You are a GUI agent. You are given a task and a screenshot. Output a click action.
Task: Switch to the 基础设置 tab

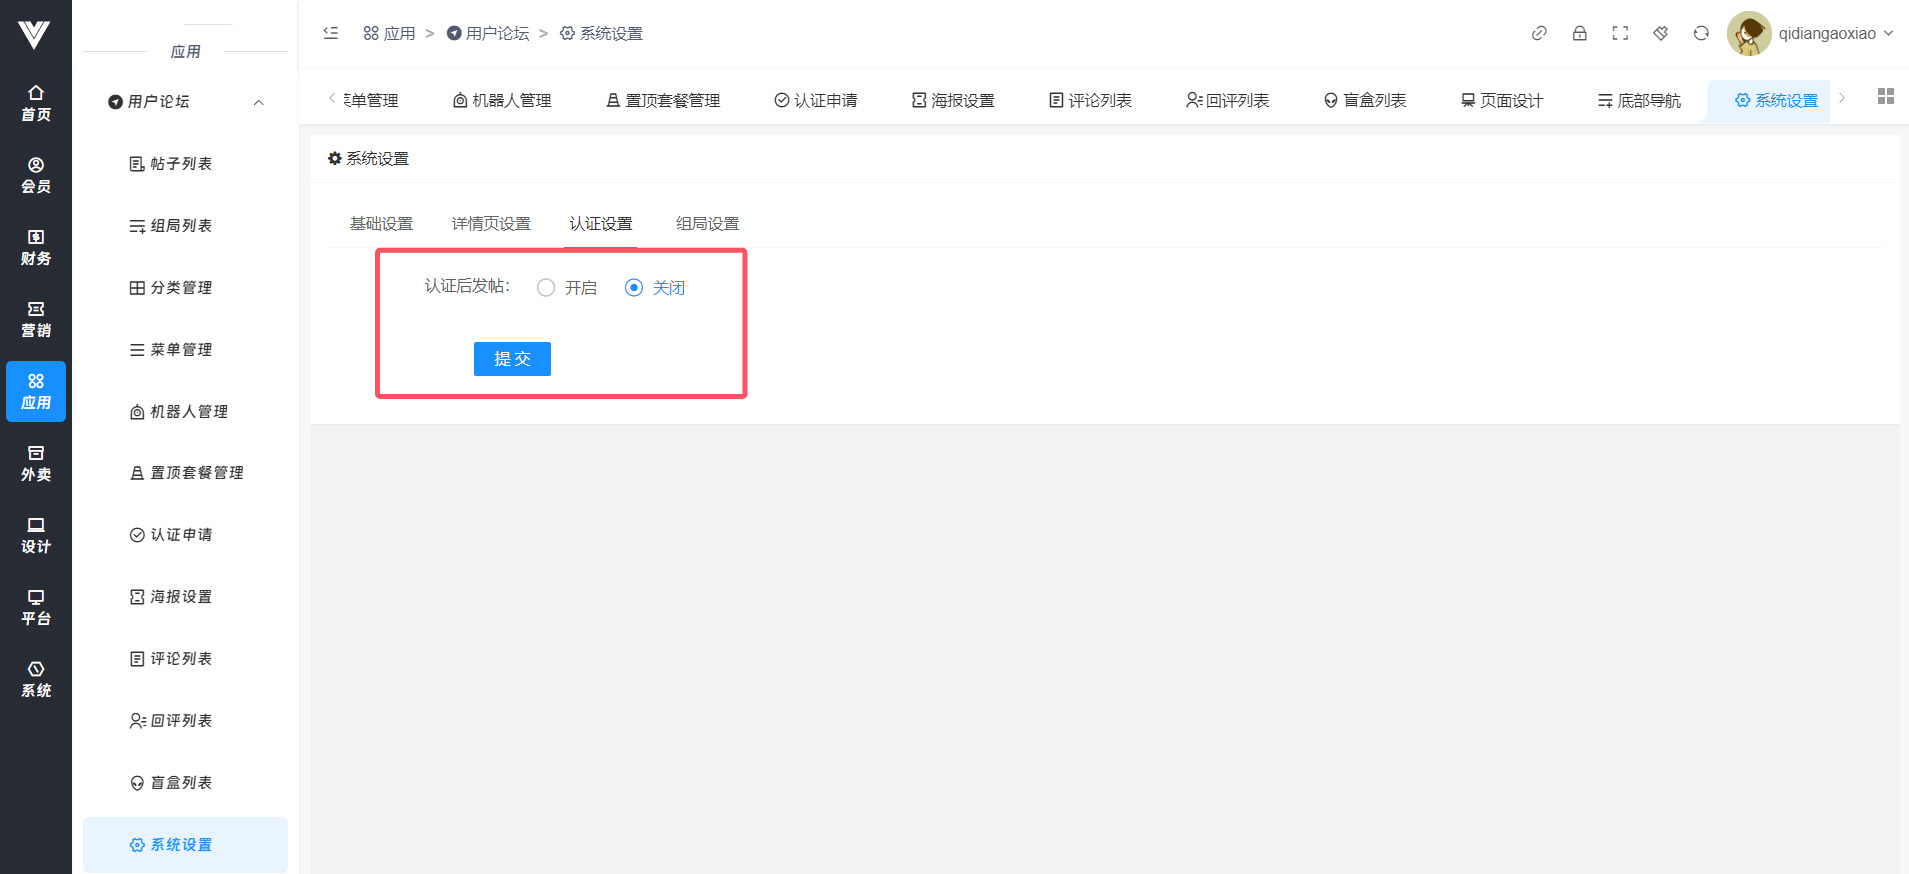(x=381, y=224)
